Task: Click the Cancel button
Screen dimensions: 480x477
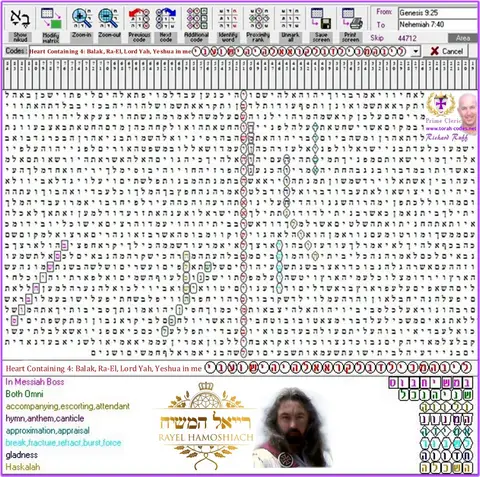Action: 446,51
